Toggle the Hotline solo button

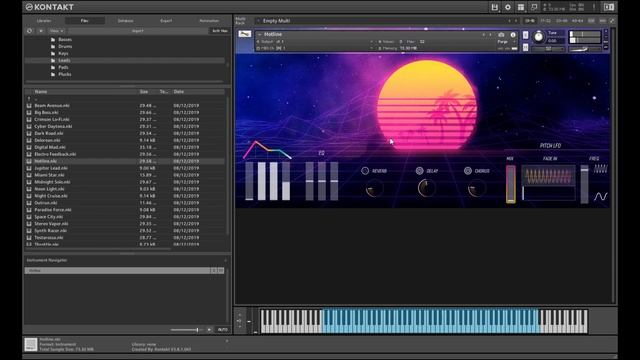525,35
